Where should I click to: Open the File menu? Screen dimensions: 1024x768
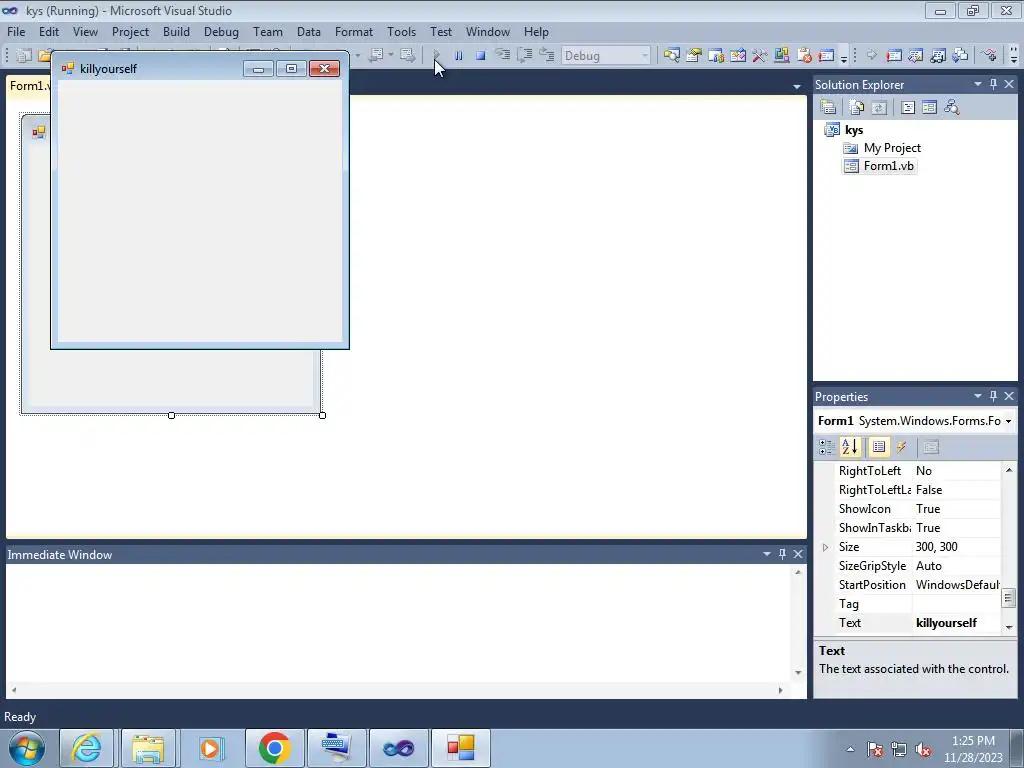(x=16, y=31)
